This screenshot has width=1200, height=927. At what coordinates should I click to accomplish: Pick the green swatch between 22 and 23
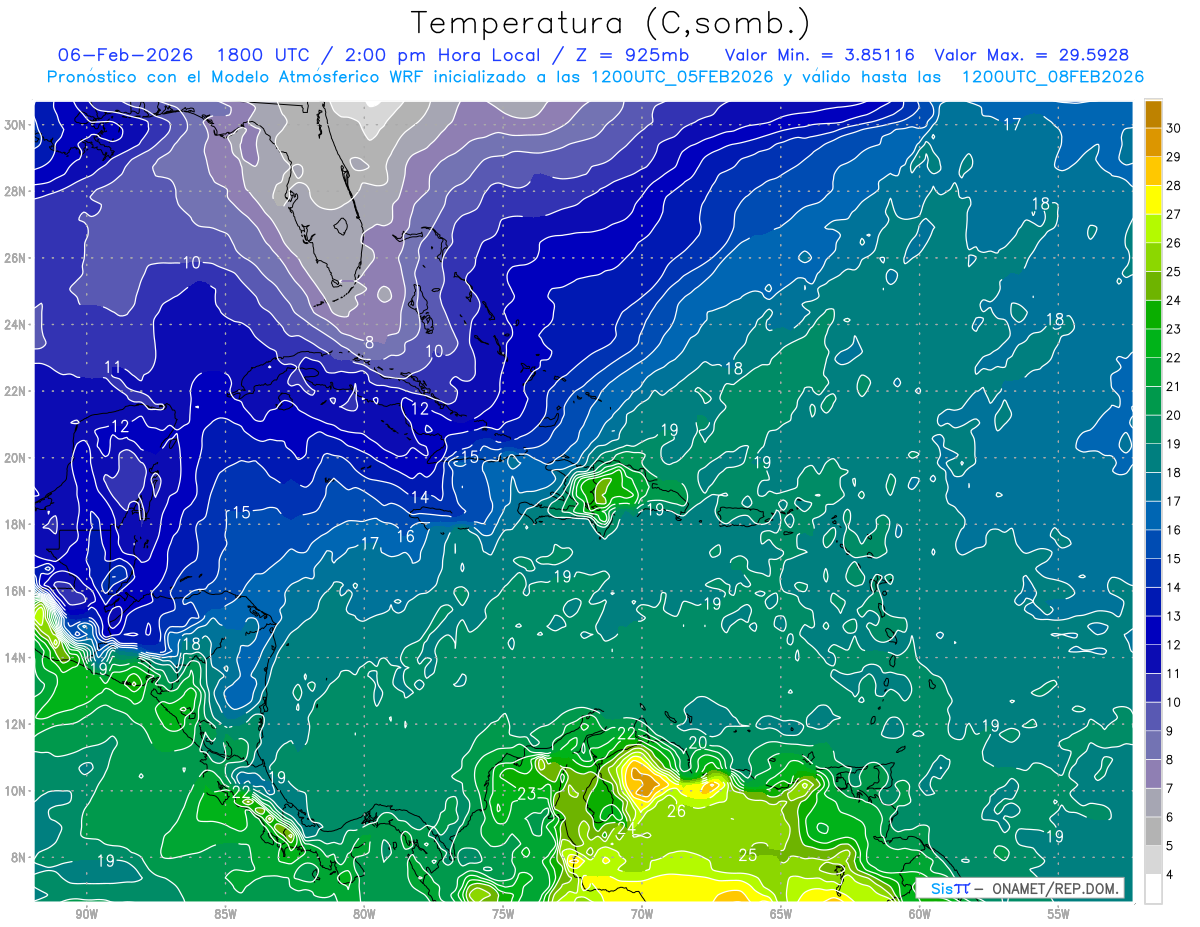pos(1153,343)
